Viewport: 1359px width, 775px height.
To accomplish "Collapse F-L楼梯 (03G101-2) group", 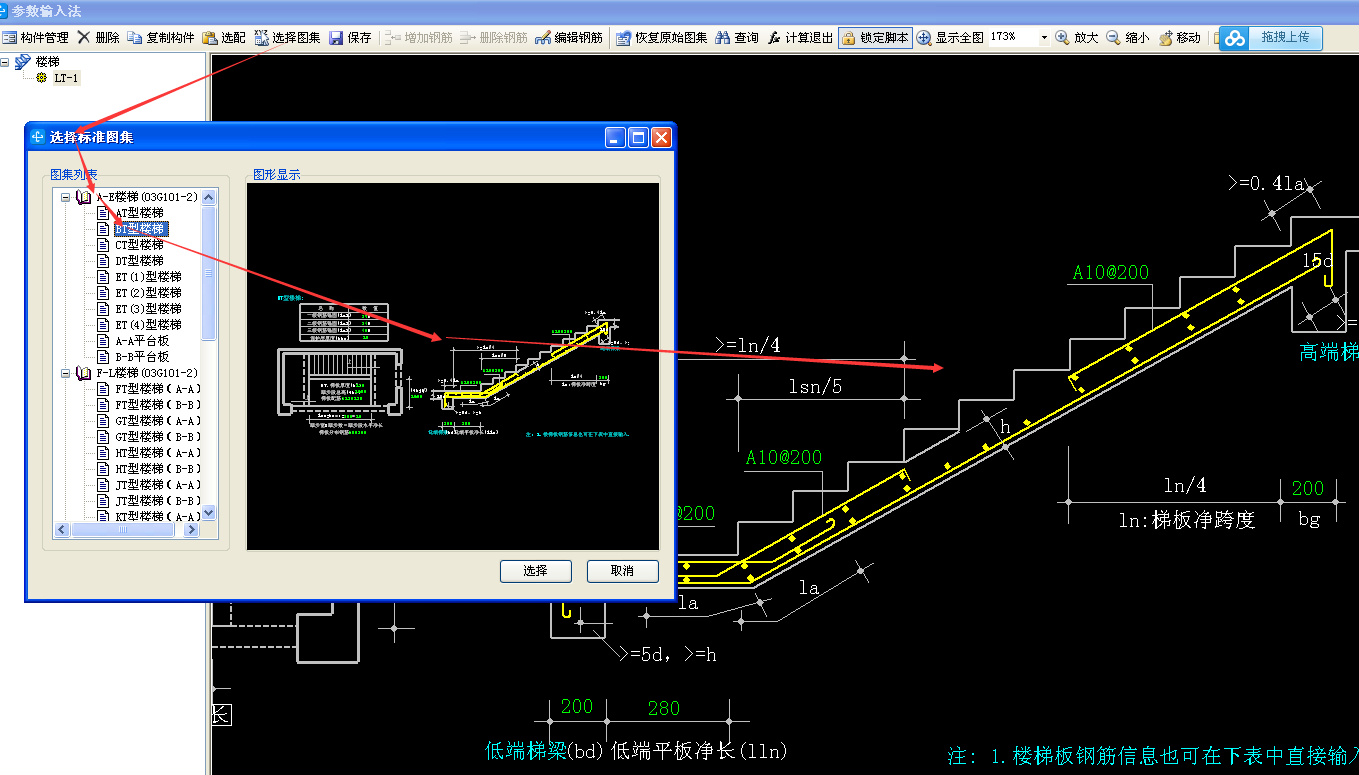I will tap(65, 373).
